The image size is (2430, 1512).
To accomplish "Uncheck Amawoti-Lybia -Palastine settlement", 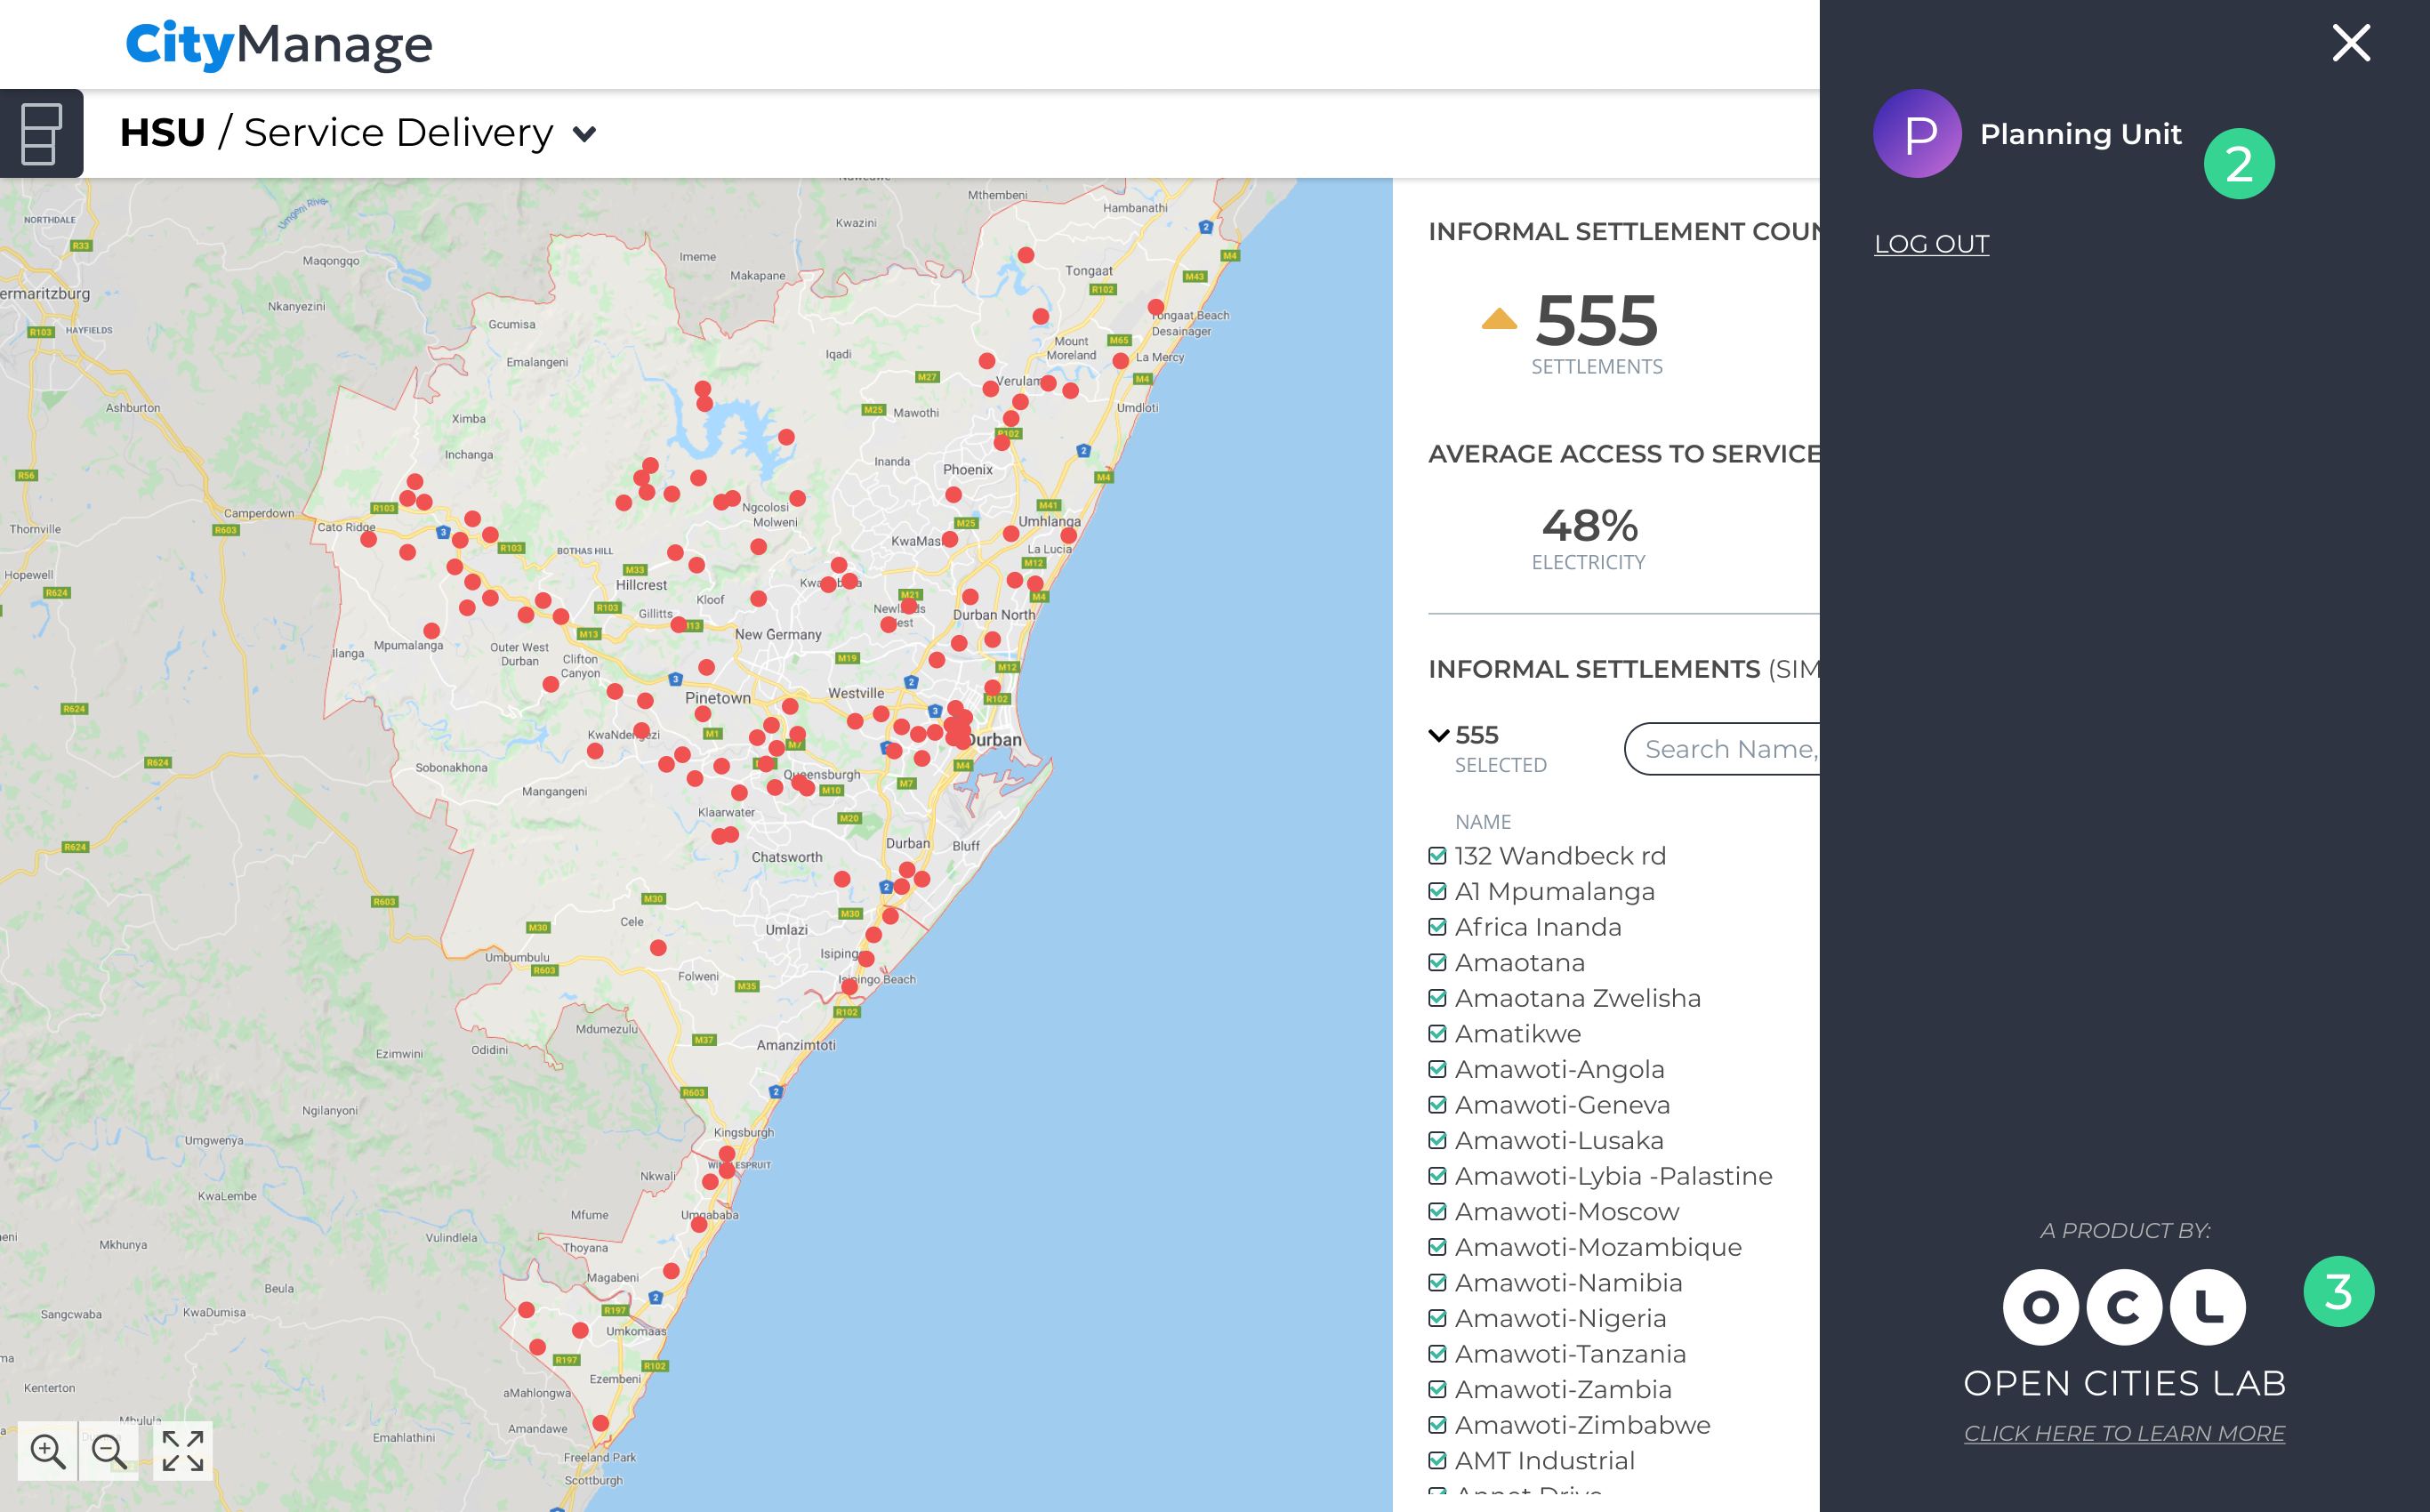I will click(x=1437, y=1176).
